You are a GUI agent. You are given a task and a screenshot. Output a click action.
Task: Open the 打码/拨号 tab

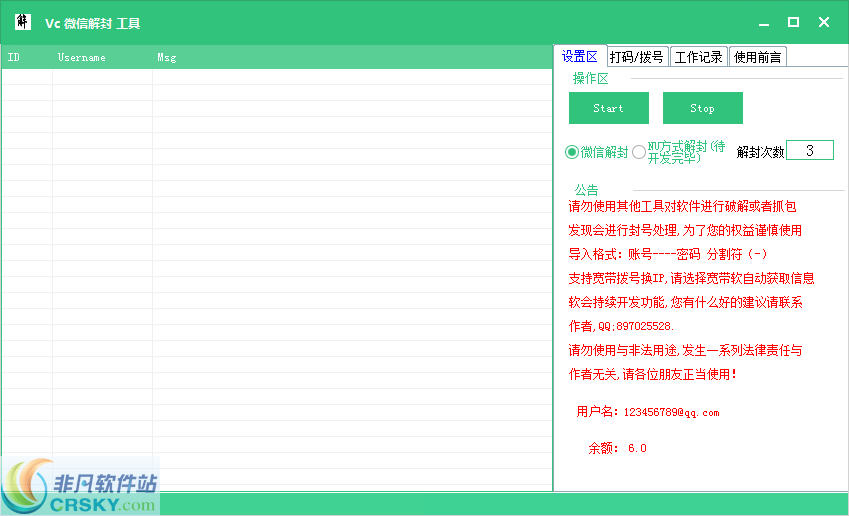click(x=637, y=57)
